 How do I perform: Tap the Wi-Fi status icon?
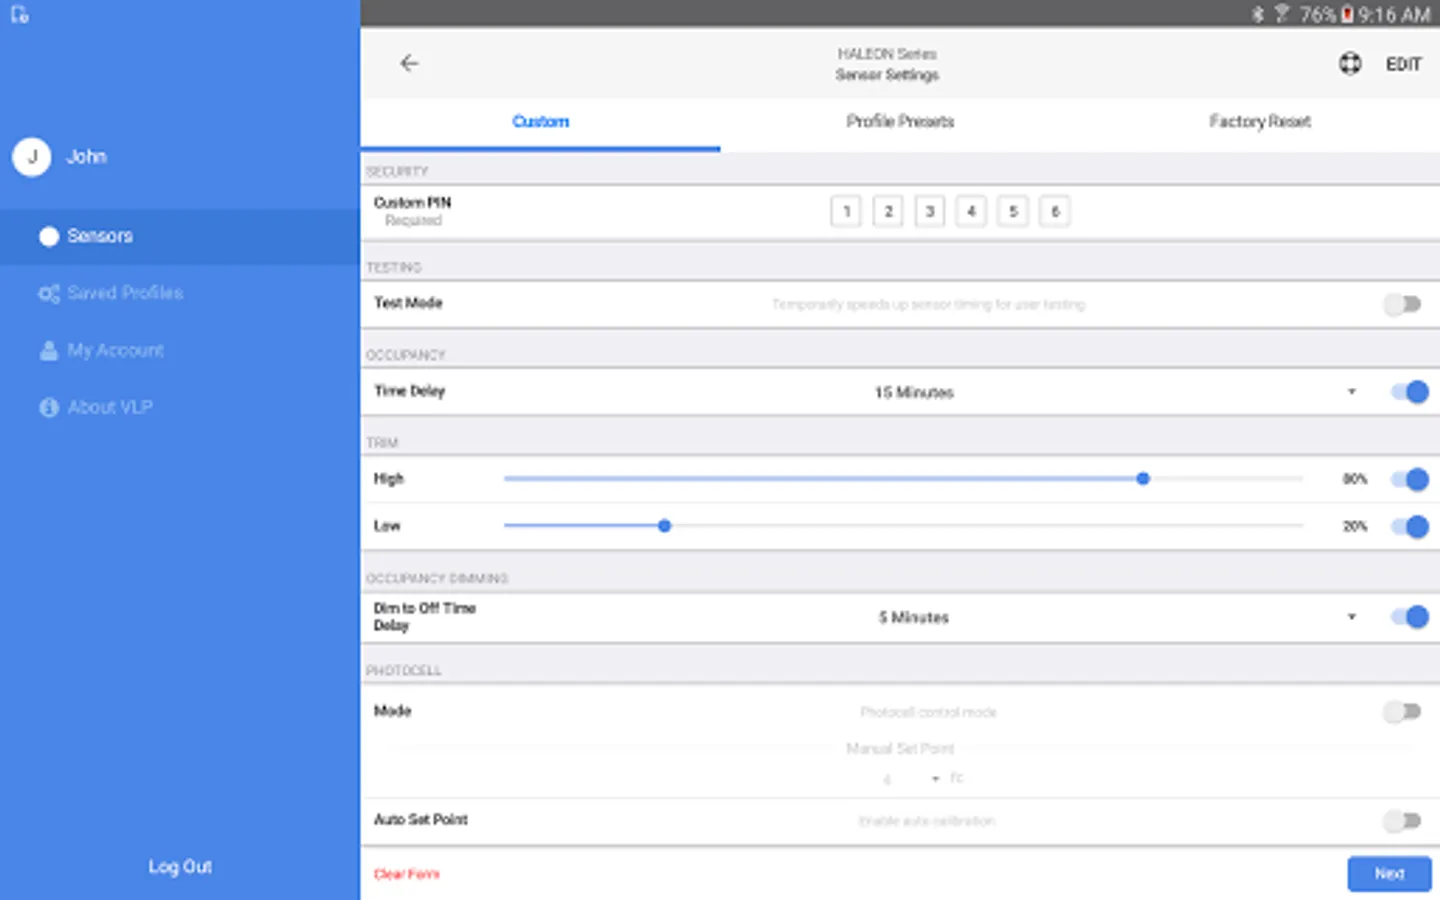click(1281, 14)
